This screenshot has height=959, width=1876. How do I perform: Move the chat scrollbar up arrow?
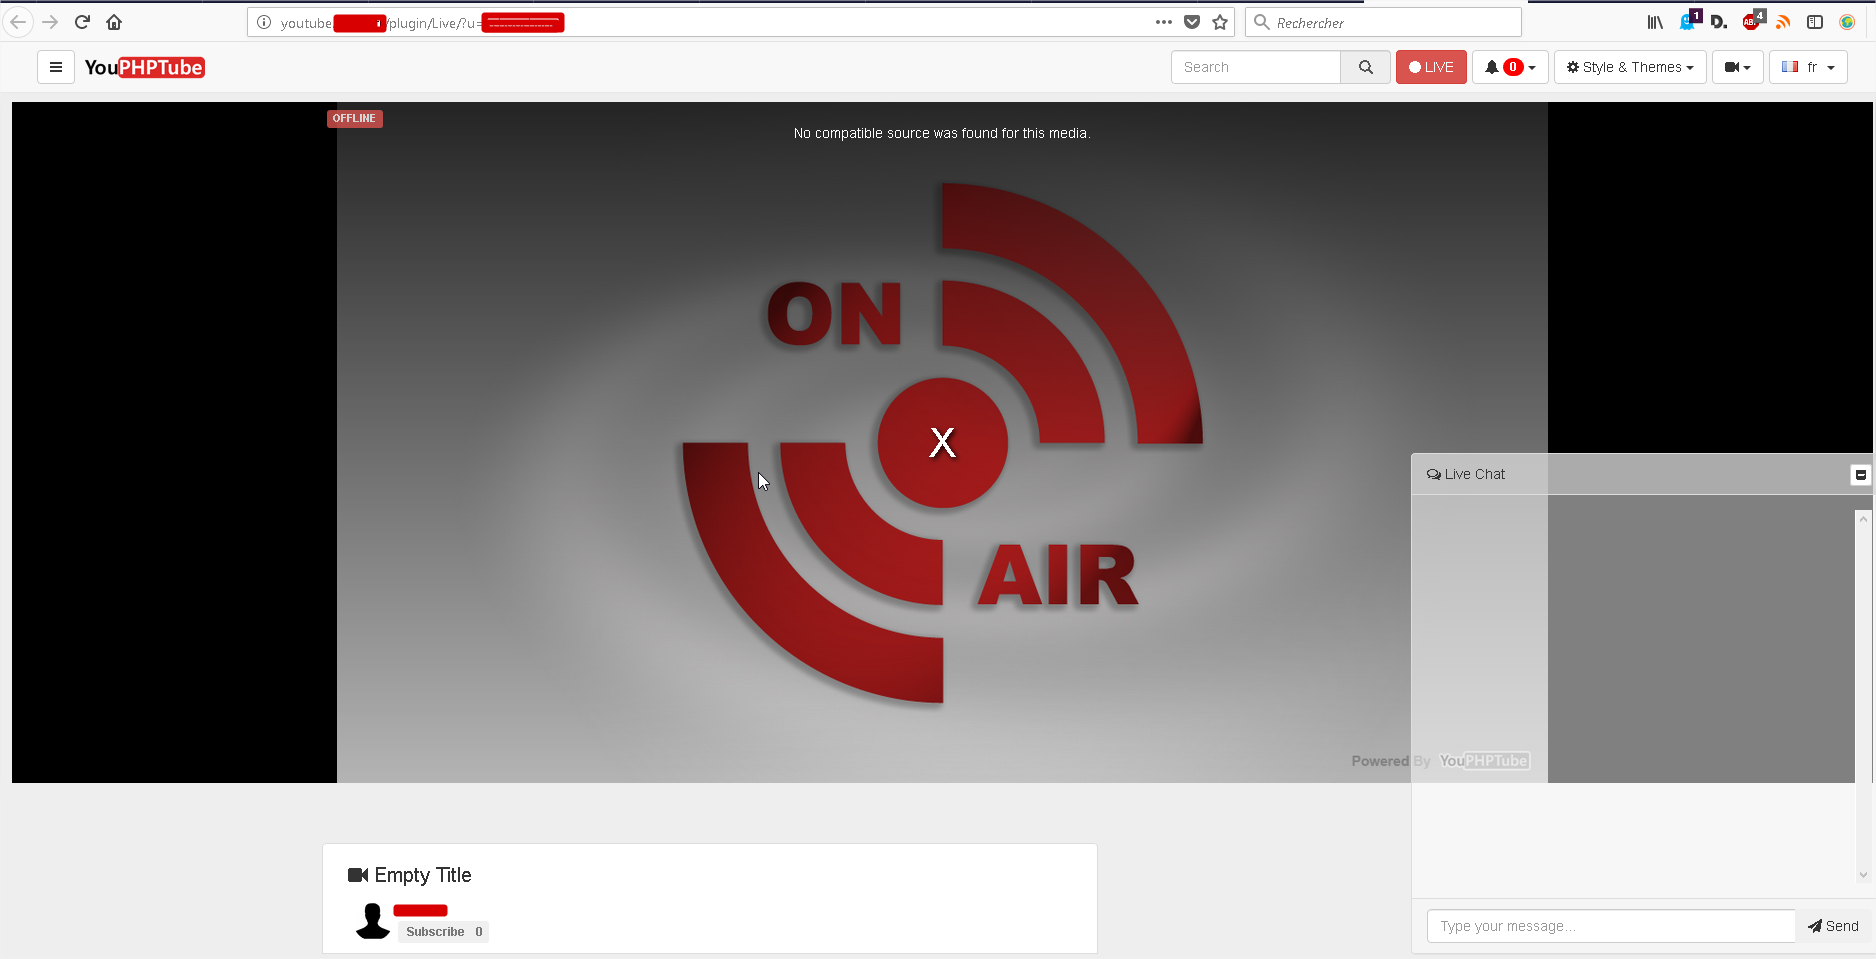pos(1863,519)
